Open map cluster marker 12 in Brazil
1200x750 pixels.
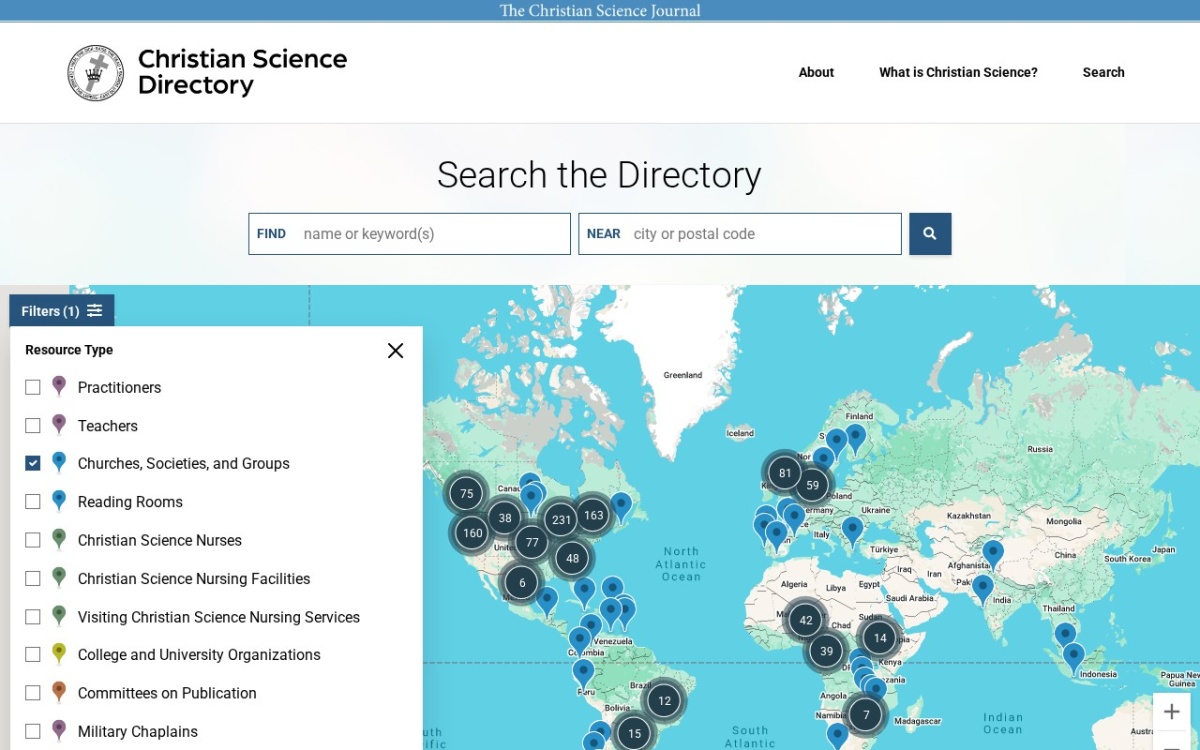pyautogui.click(x=664, y=701)
